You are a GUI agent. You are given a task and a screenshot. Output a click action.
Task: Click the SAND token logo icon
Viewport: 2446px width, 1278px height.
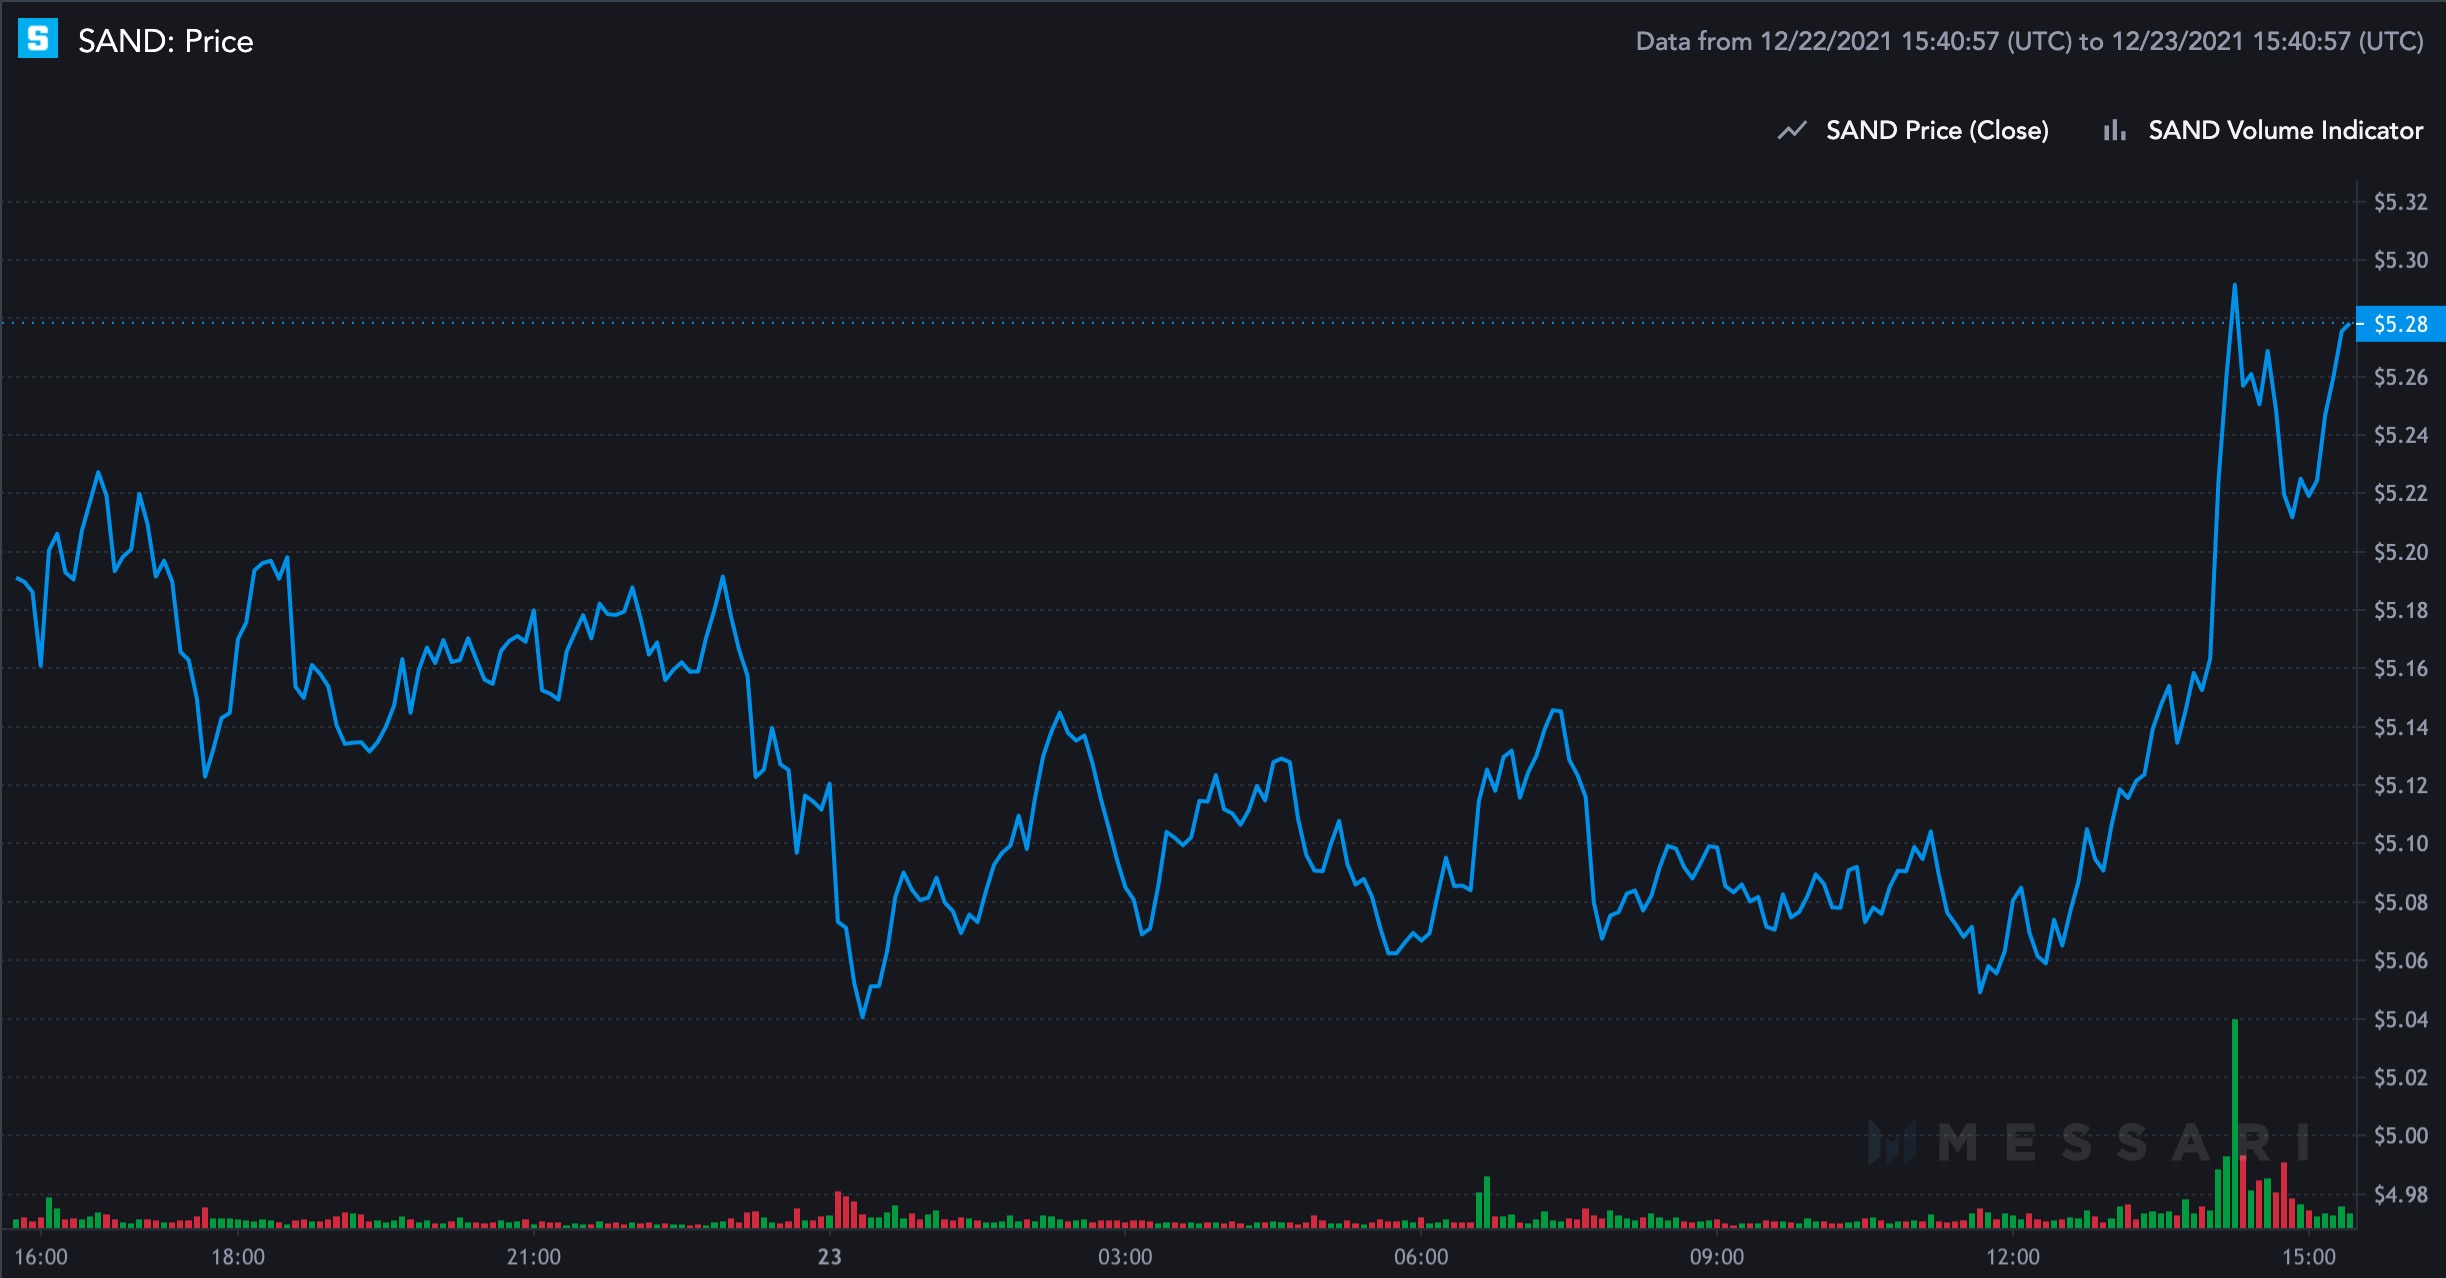[x=38, y=39]
